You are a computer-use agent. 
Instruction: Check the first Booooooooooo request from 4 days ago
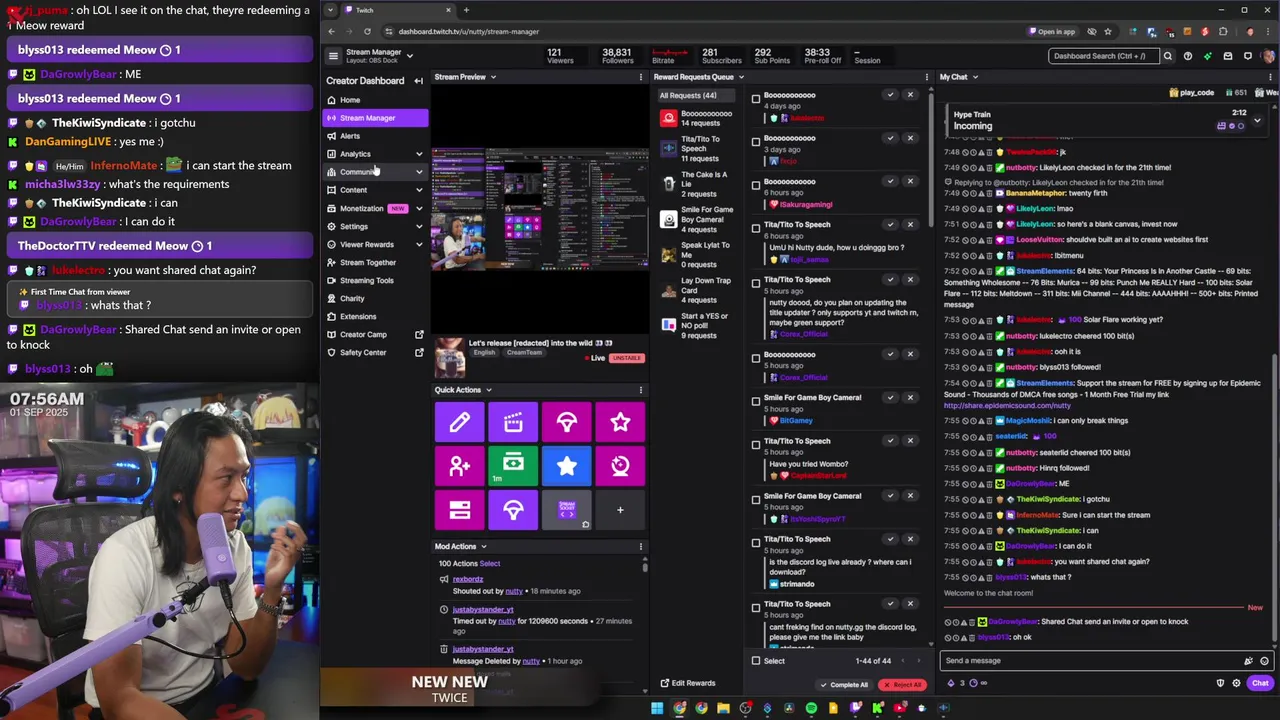click(x=756, y=98)
